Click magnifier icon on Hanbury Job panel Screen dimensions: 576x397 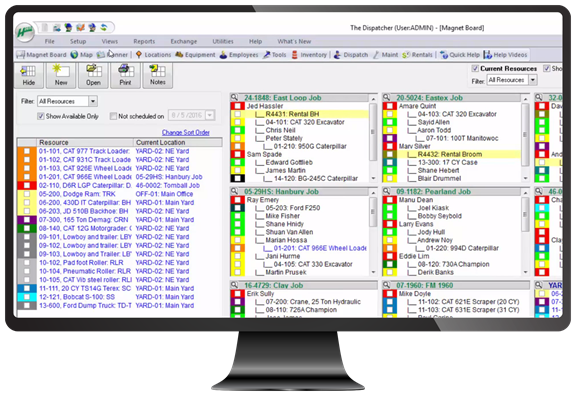click(234, 191)
